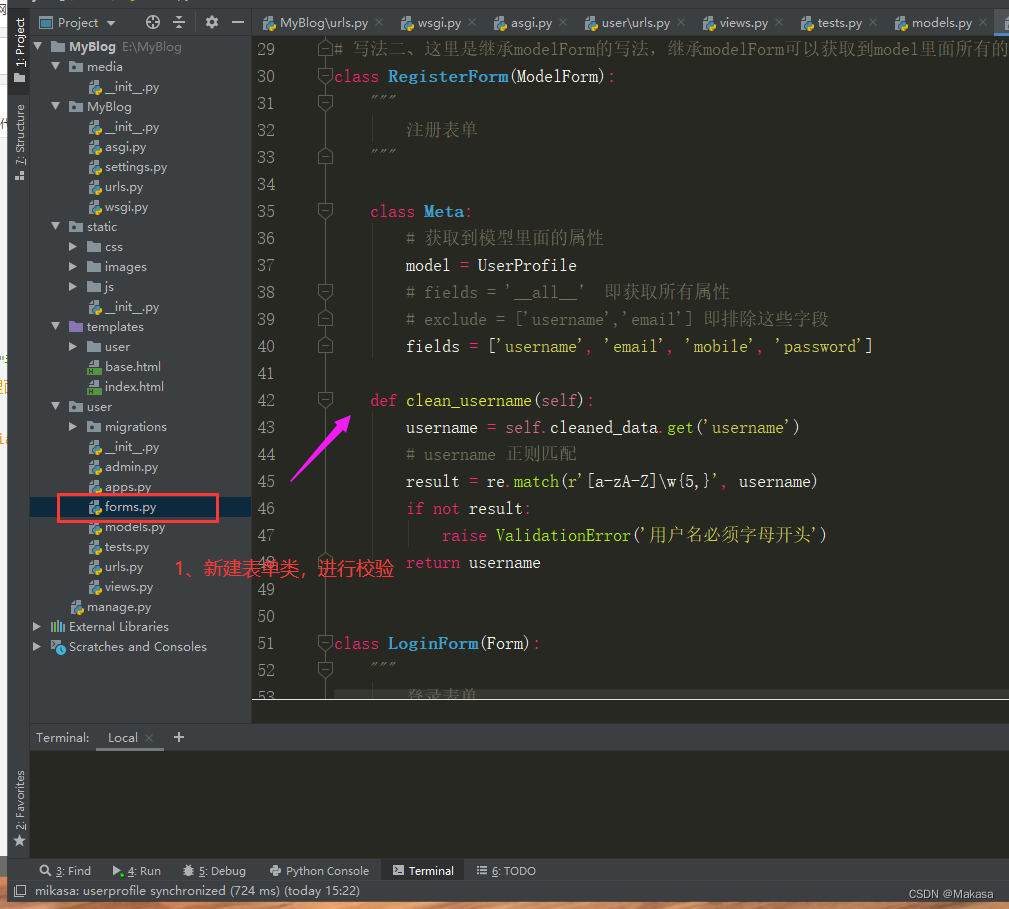The height and width of the screenshot is (909, 1009).
Task: Open the Structure side tool window
Action: pyautogui.click(x=19, y=142)
